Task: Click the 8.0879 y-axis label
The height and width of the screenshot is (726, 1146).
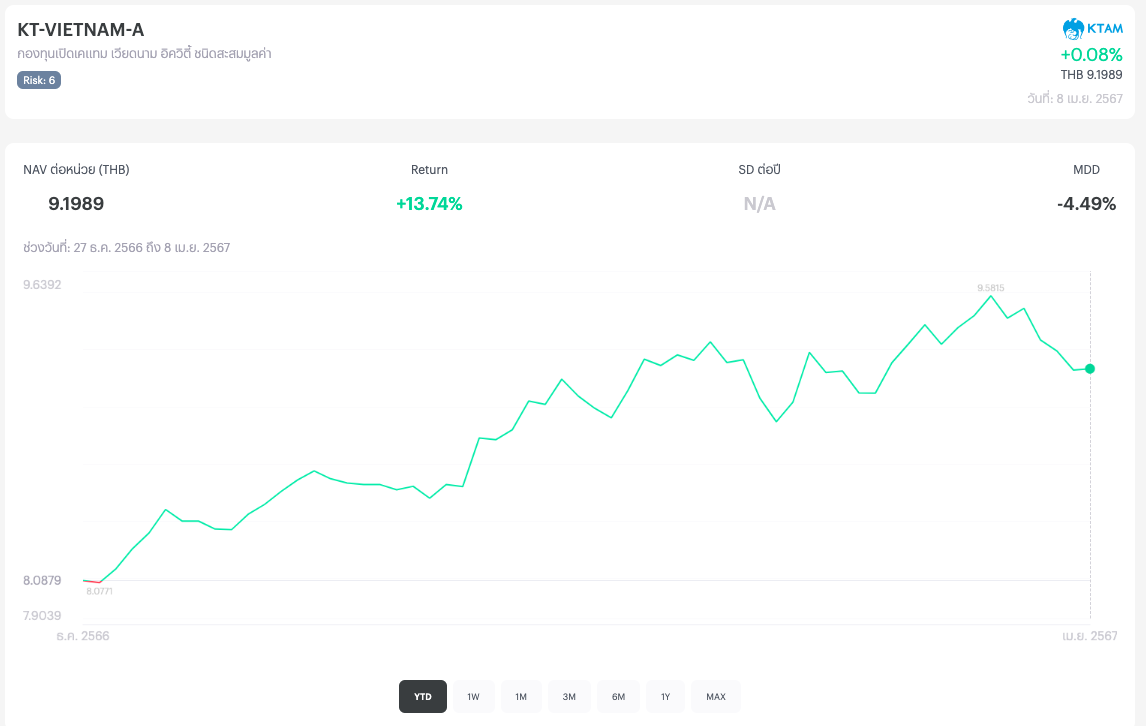Action: [x=42, y=581]
